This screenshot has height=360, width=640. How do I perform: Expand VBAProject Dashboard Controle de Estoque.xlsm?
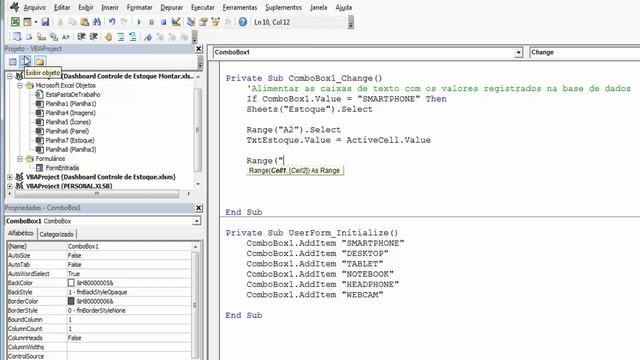pos(10,177)
